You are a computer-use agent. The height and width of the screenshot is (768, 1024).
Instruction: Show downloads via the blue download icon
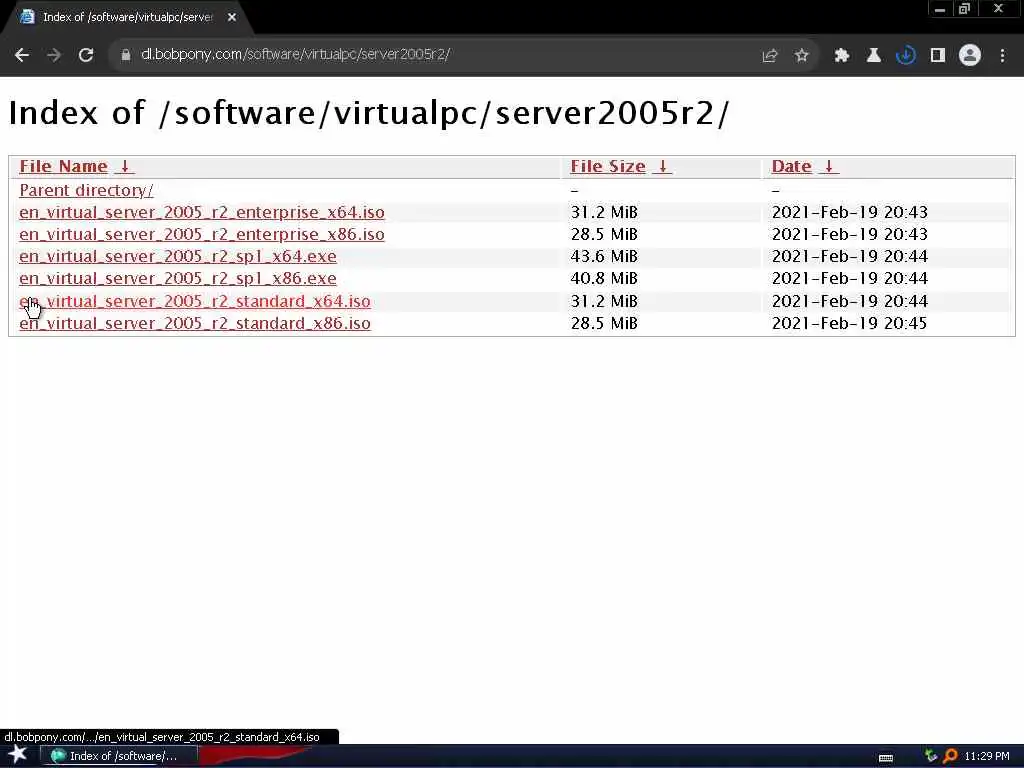point(906,56)
